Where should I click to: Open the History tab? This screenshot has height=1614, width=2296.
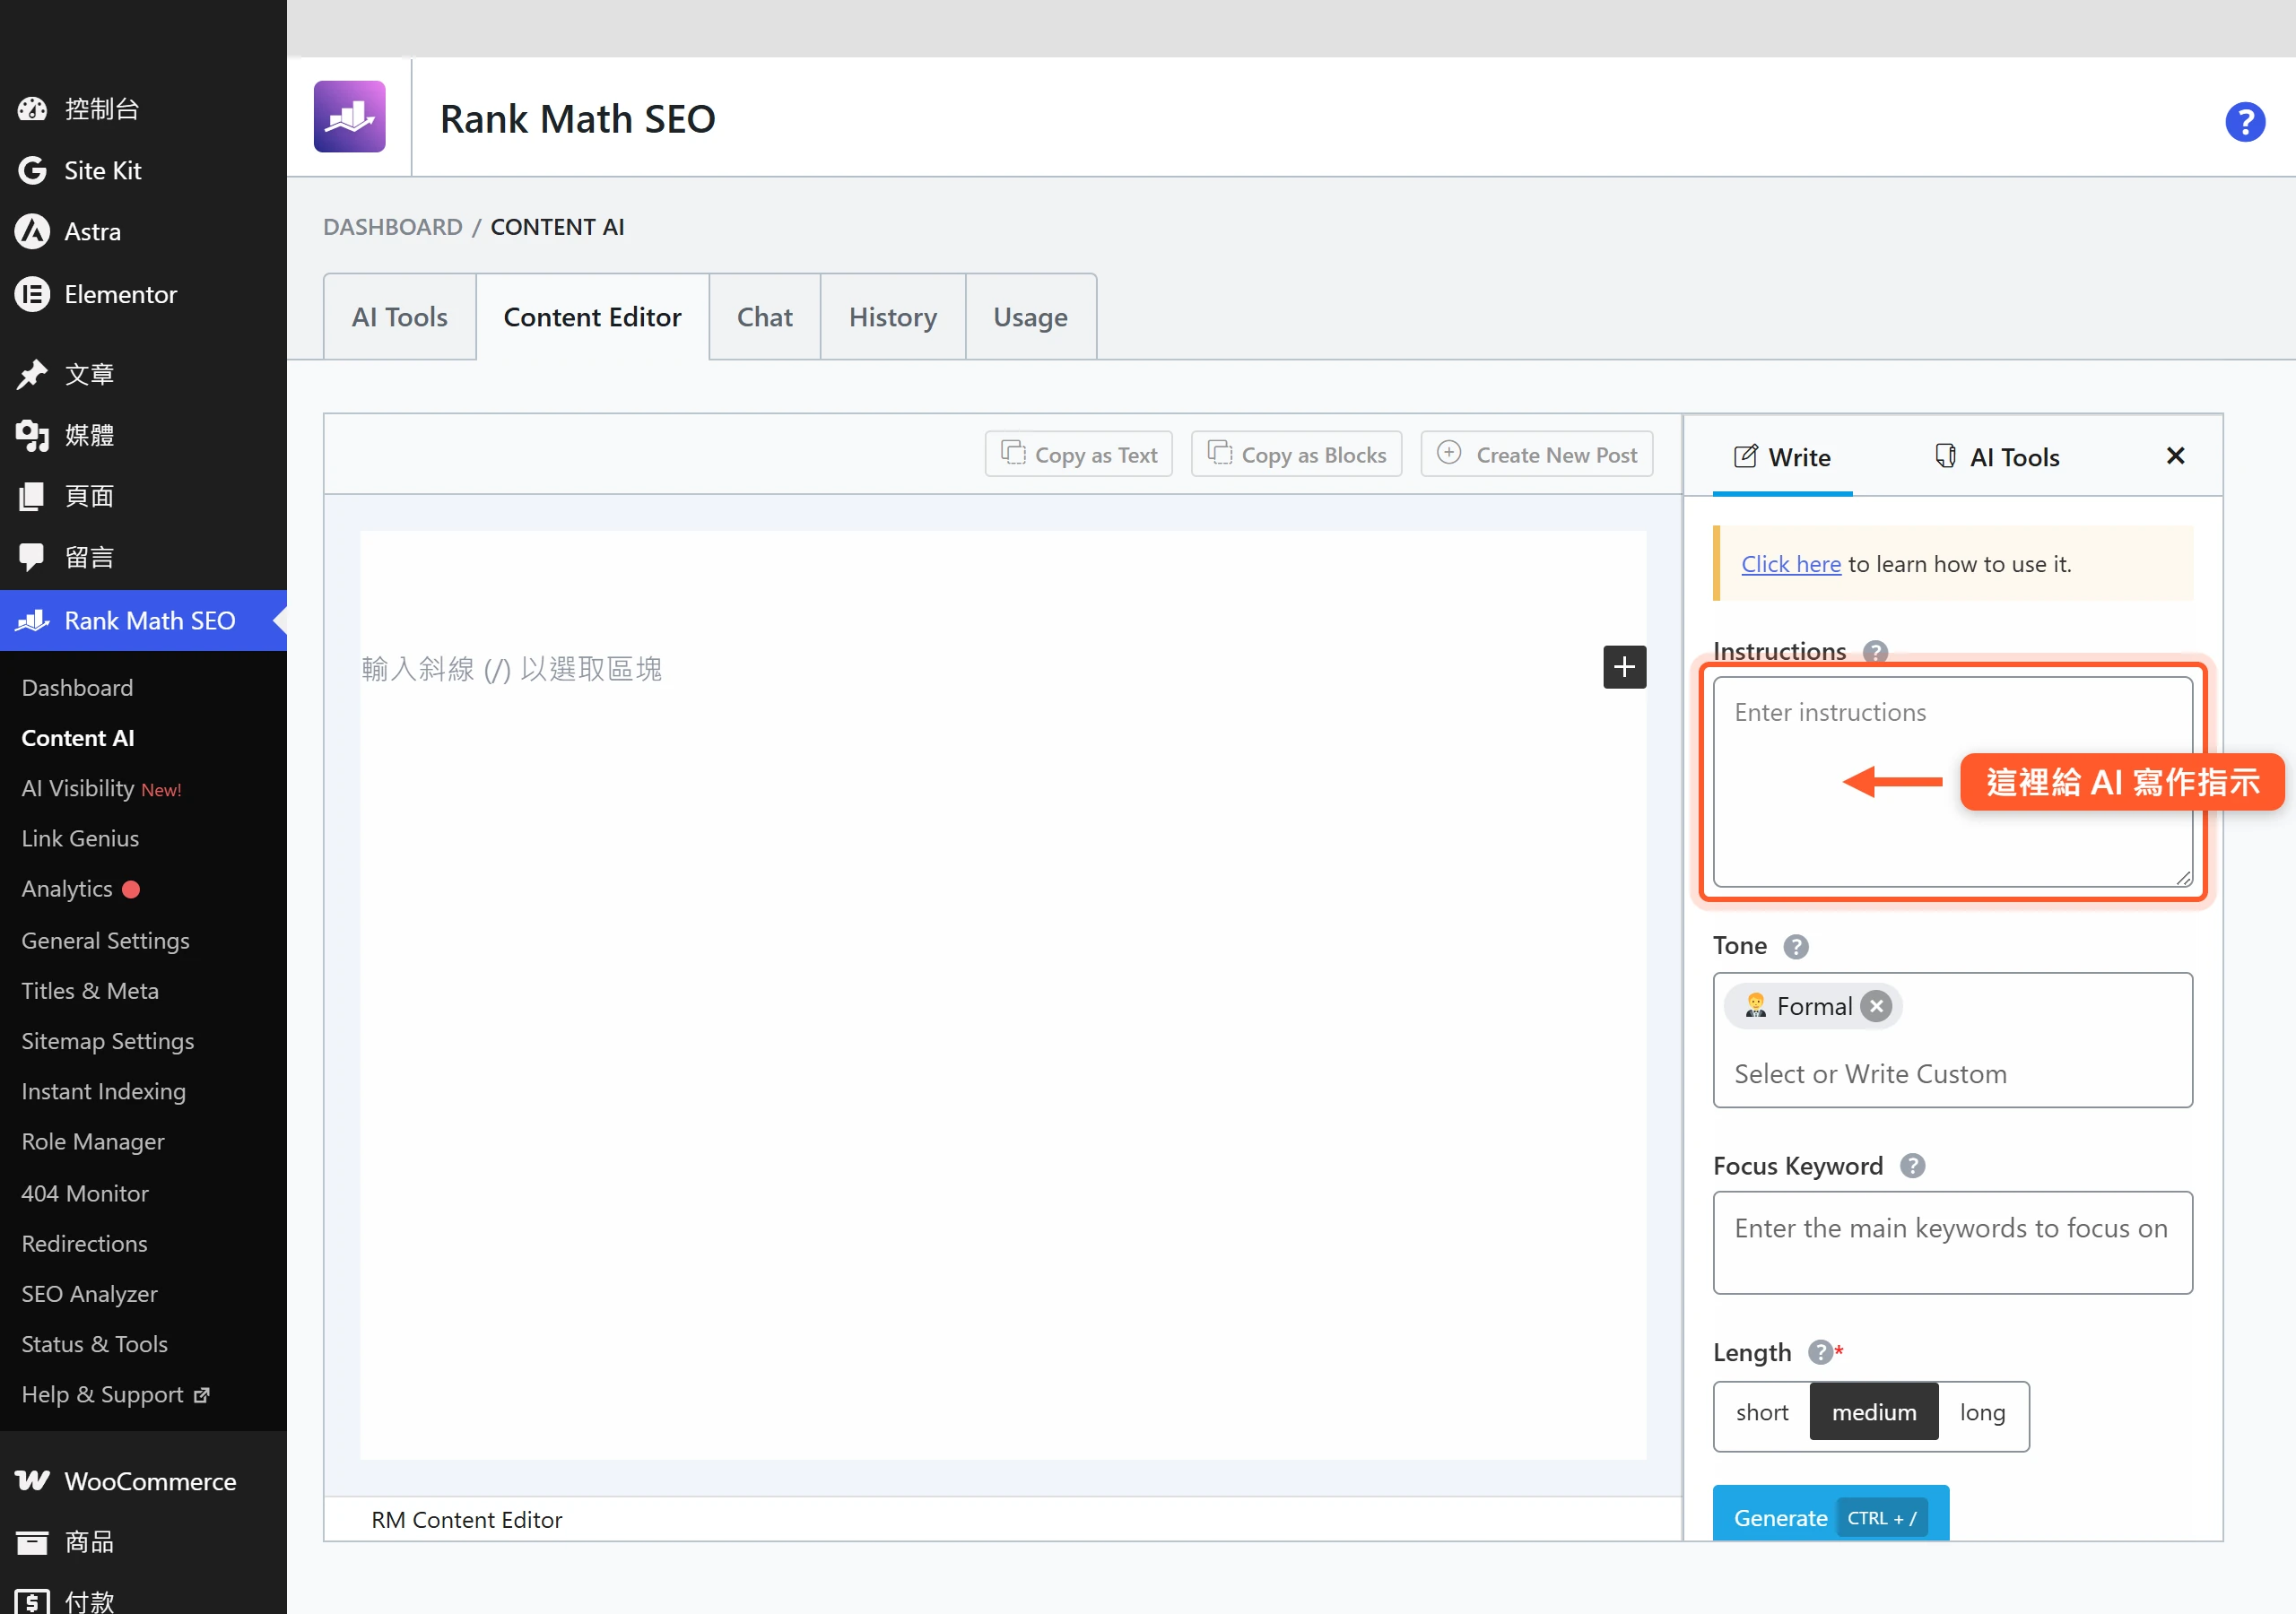coord(892,317)
